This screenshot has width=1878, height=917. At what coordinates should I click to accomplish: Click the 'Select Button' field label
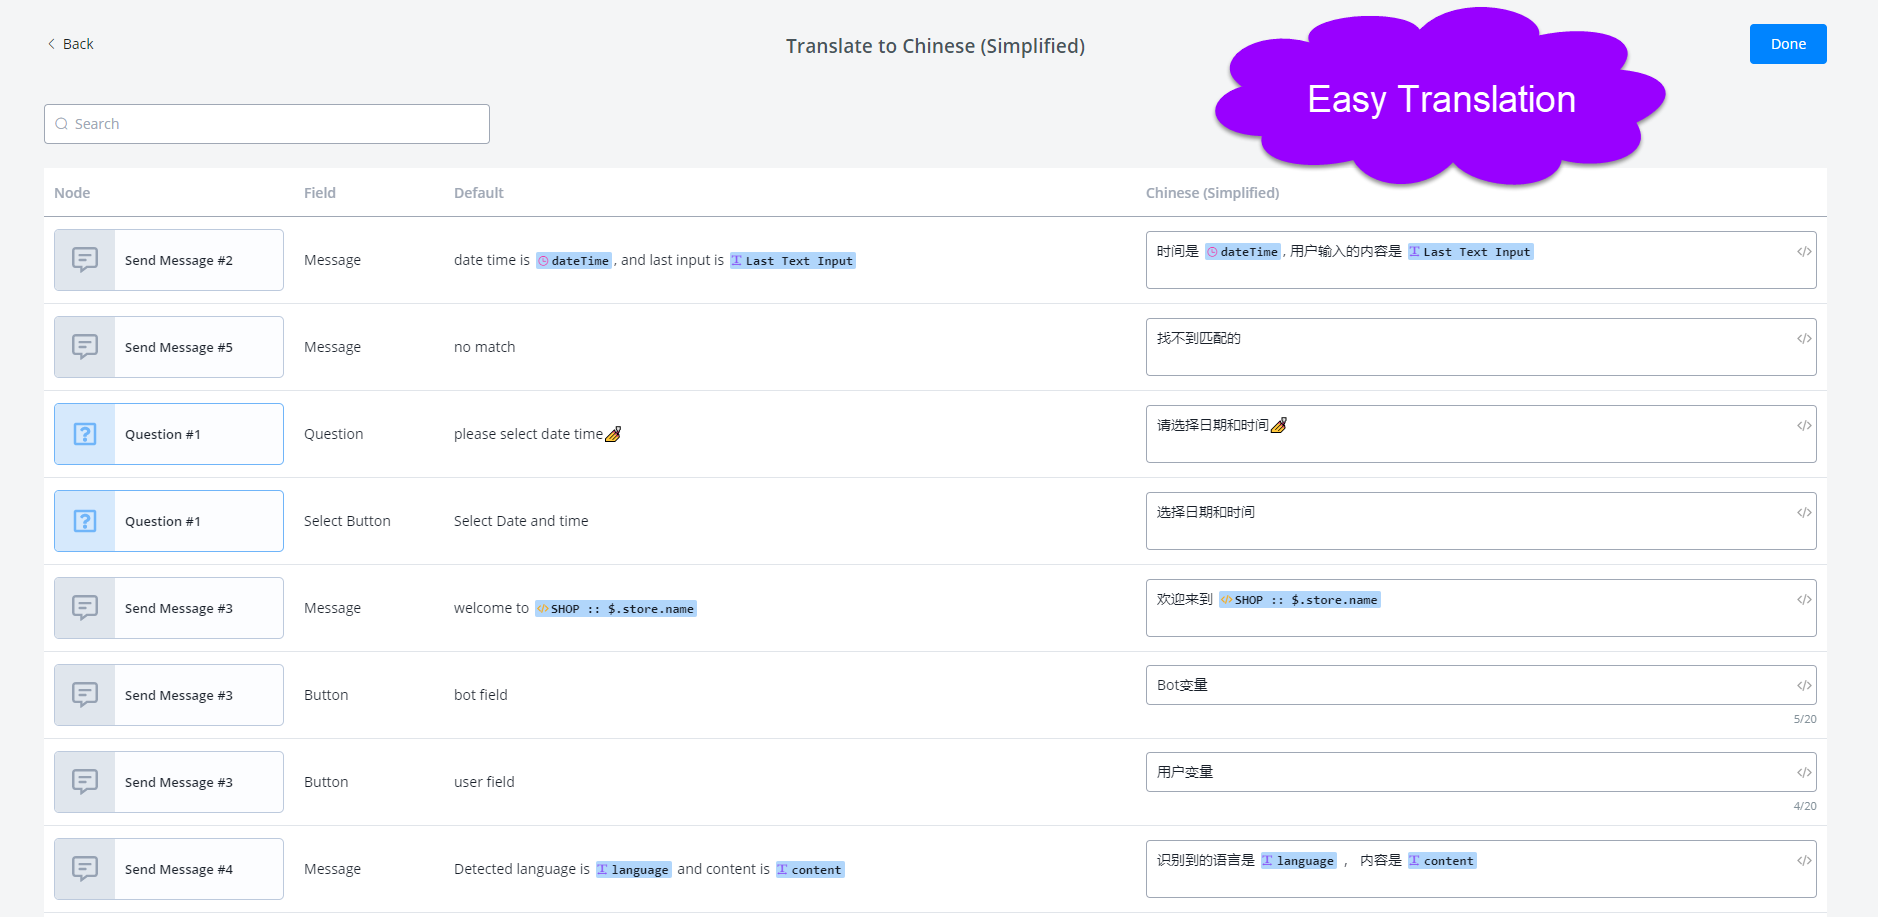click(x=347, y=521)
